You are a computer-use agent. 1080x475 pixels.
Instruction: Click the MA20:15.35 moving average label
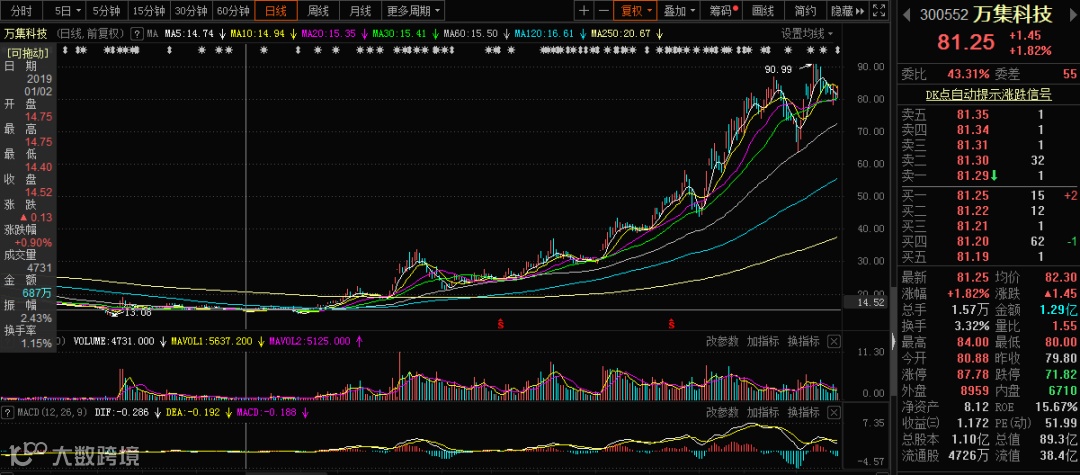tap(329, 33)
